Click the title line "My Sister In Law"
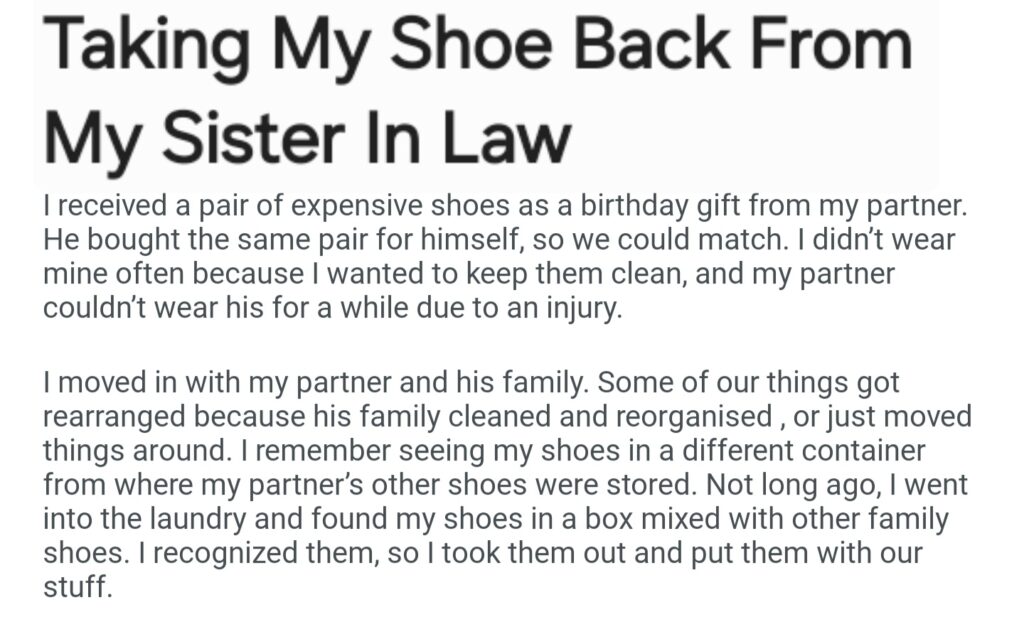This screenshot has width=1024, height=634. (306, 139)
